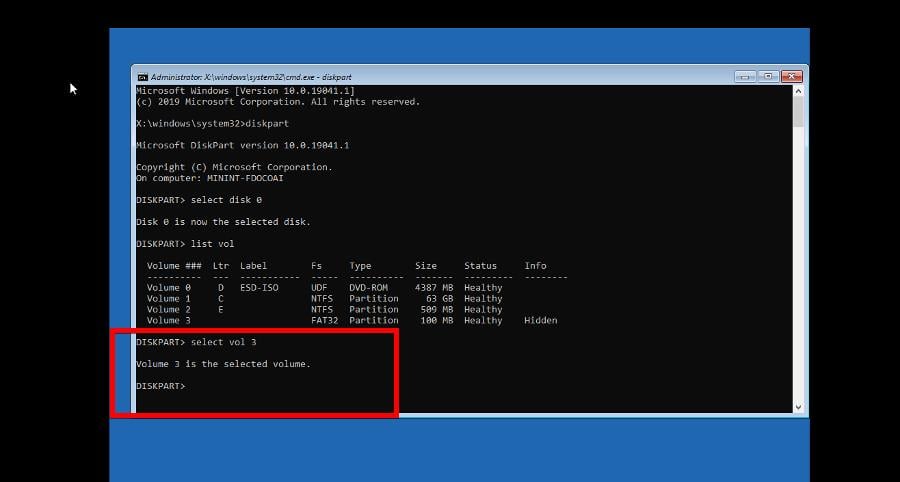Click the '100 MB' size cell
The height and width of the screenshot is (482, 900).
point(437,320)
